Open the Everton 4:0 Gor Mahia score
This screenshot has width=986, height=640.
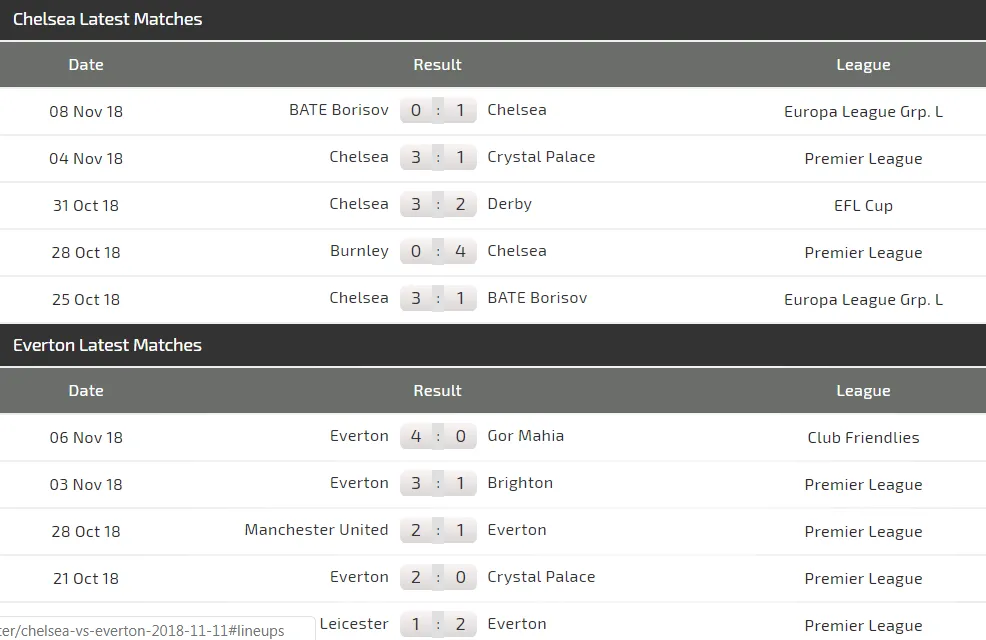438,437
